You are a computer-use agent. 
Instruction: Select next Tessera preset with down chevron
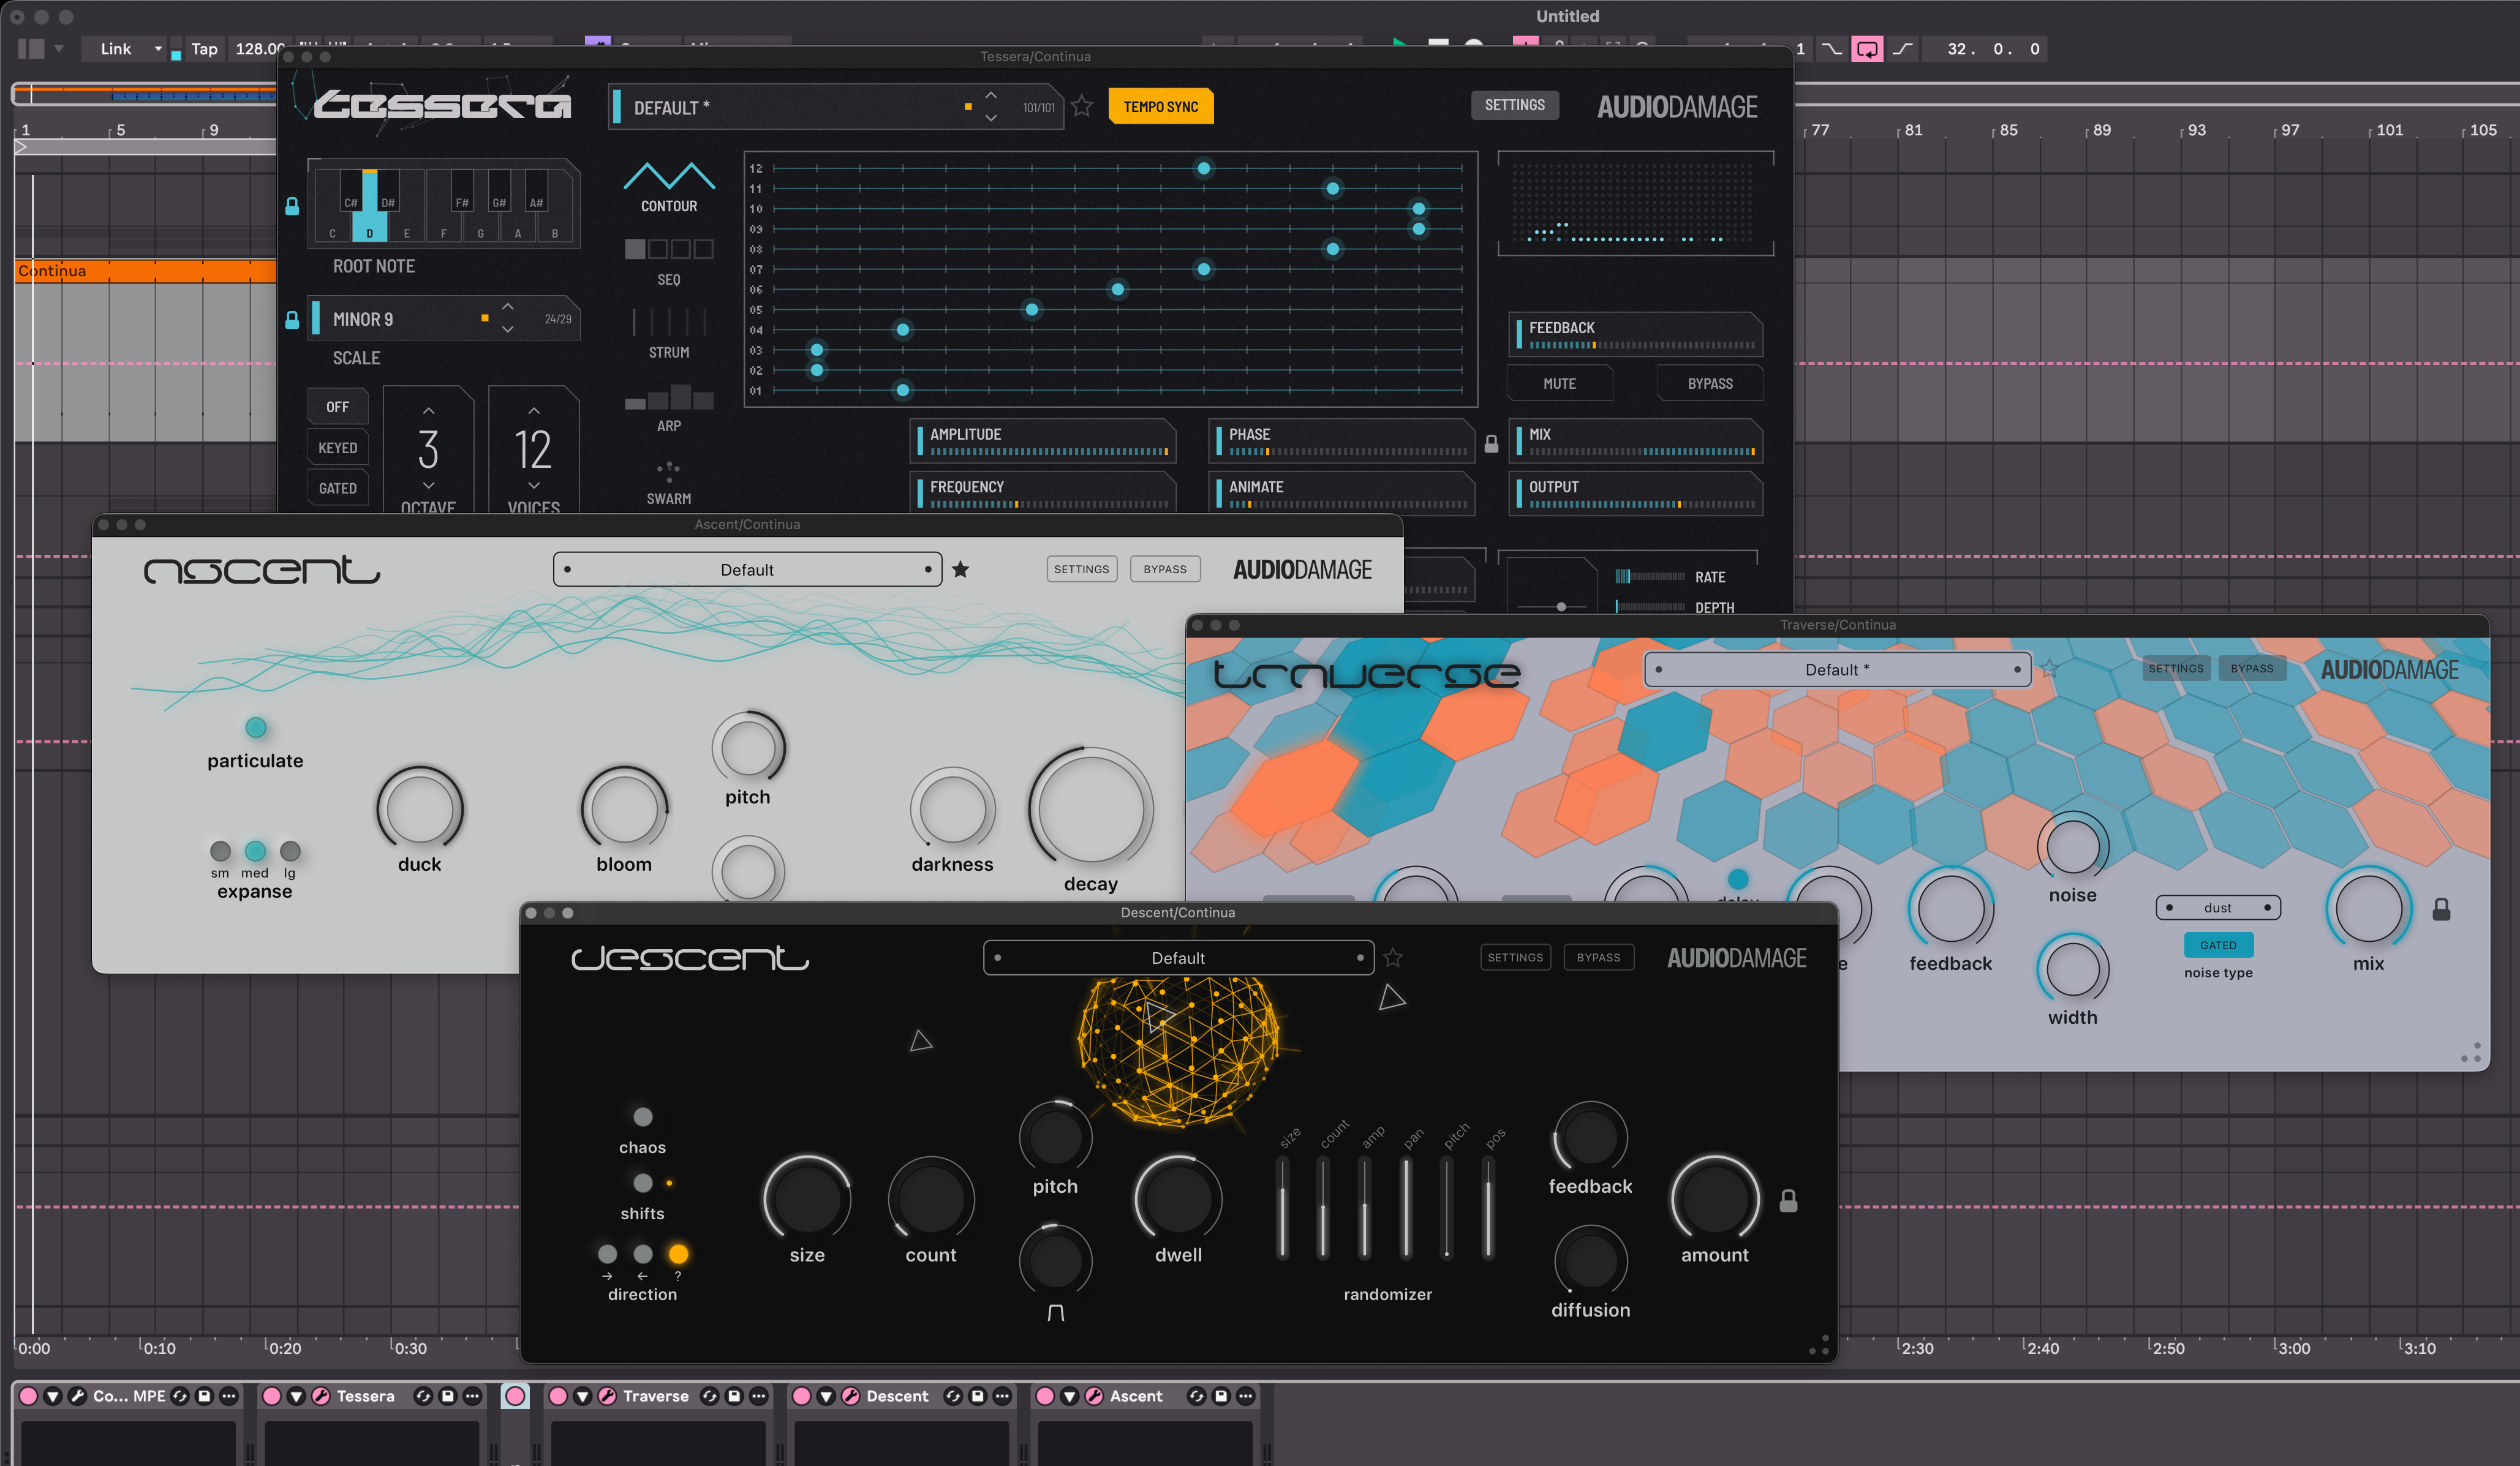[991, 118]
